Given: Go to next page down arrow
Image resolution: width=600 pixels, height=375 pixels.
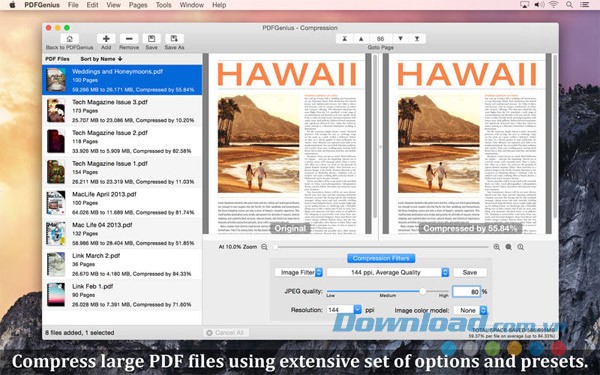Looking at the screenshot, I should (x=400, y=39).
